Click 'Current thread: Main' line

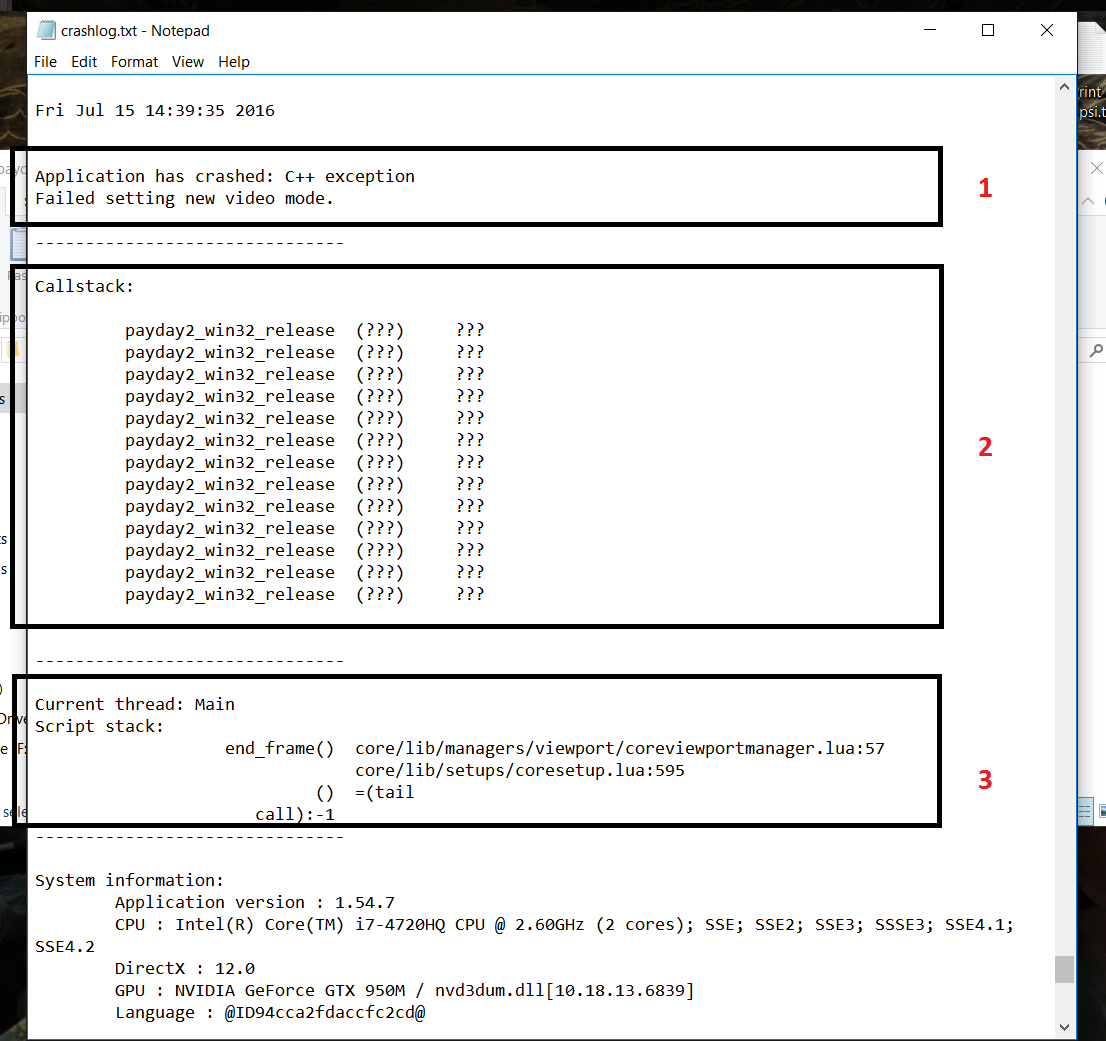pyautogui.click(x=135, y=705)
